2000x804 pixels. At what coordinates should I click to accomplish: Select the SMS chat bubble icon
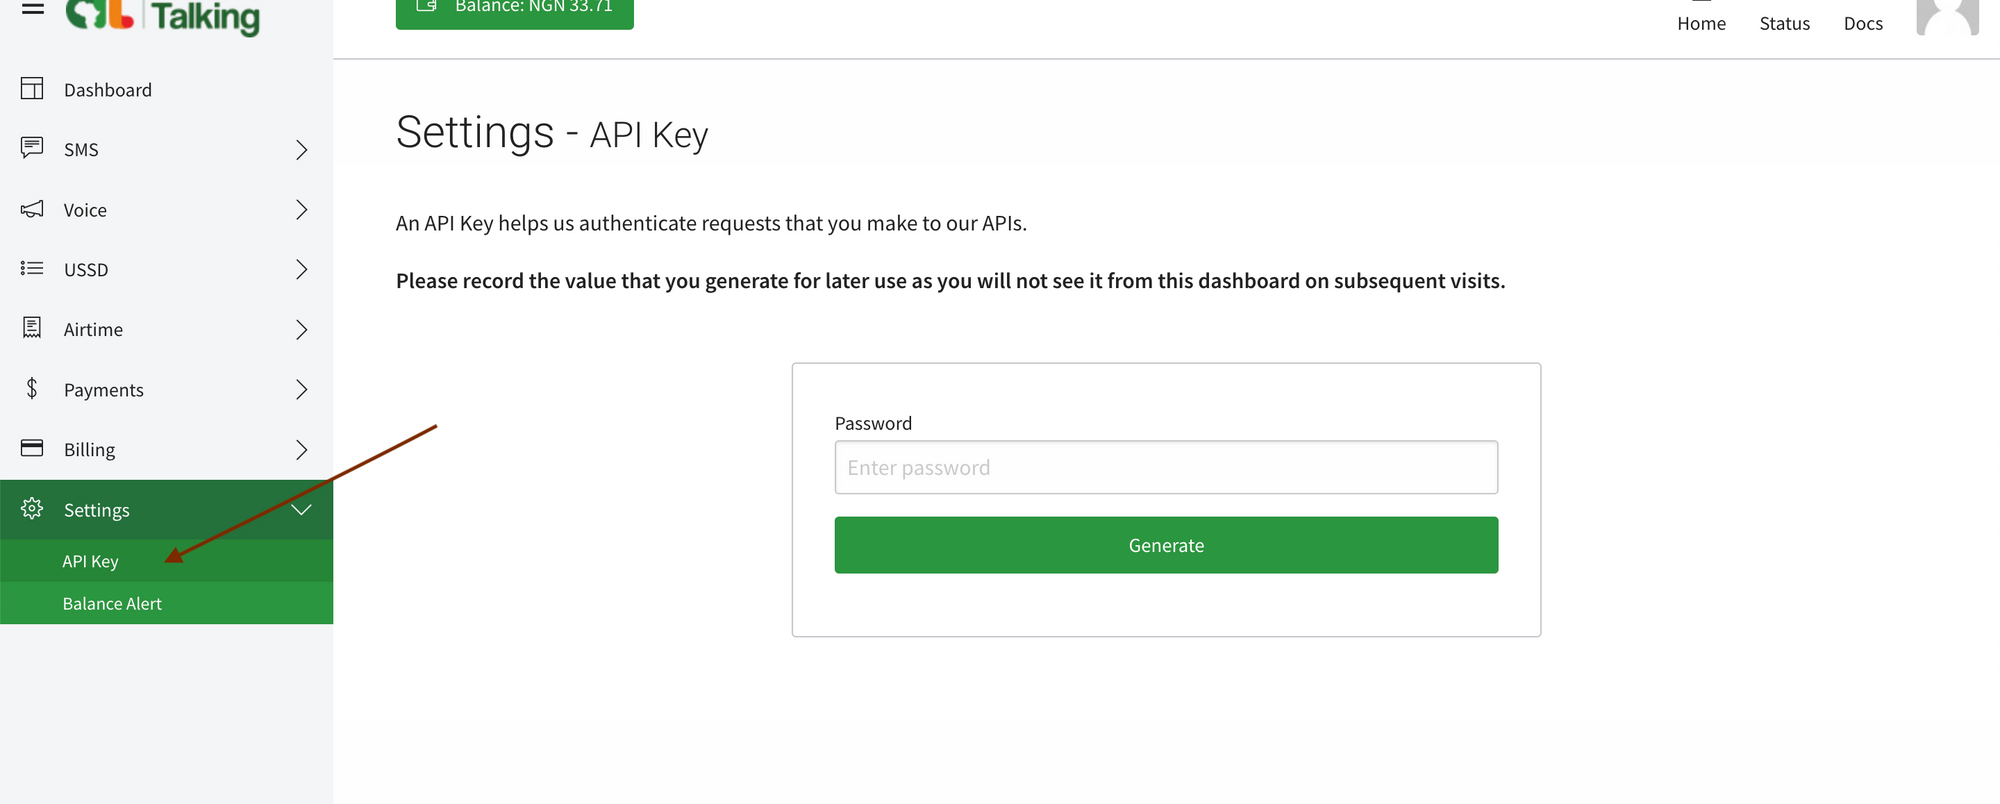point(31,148)
